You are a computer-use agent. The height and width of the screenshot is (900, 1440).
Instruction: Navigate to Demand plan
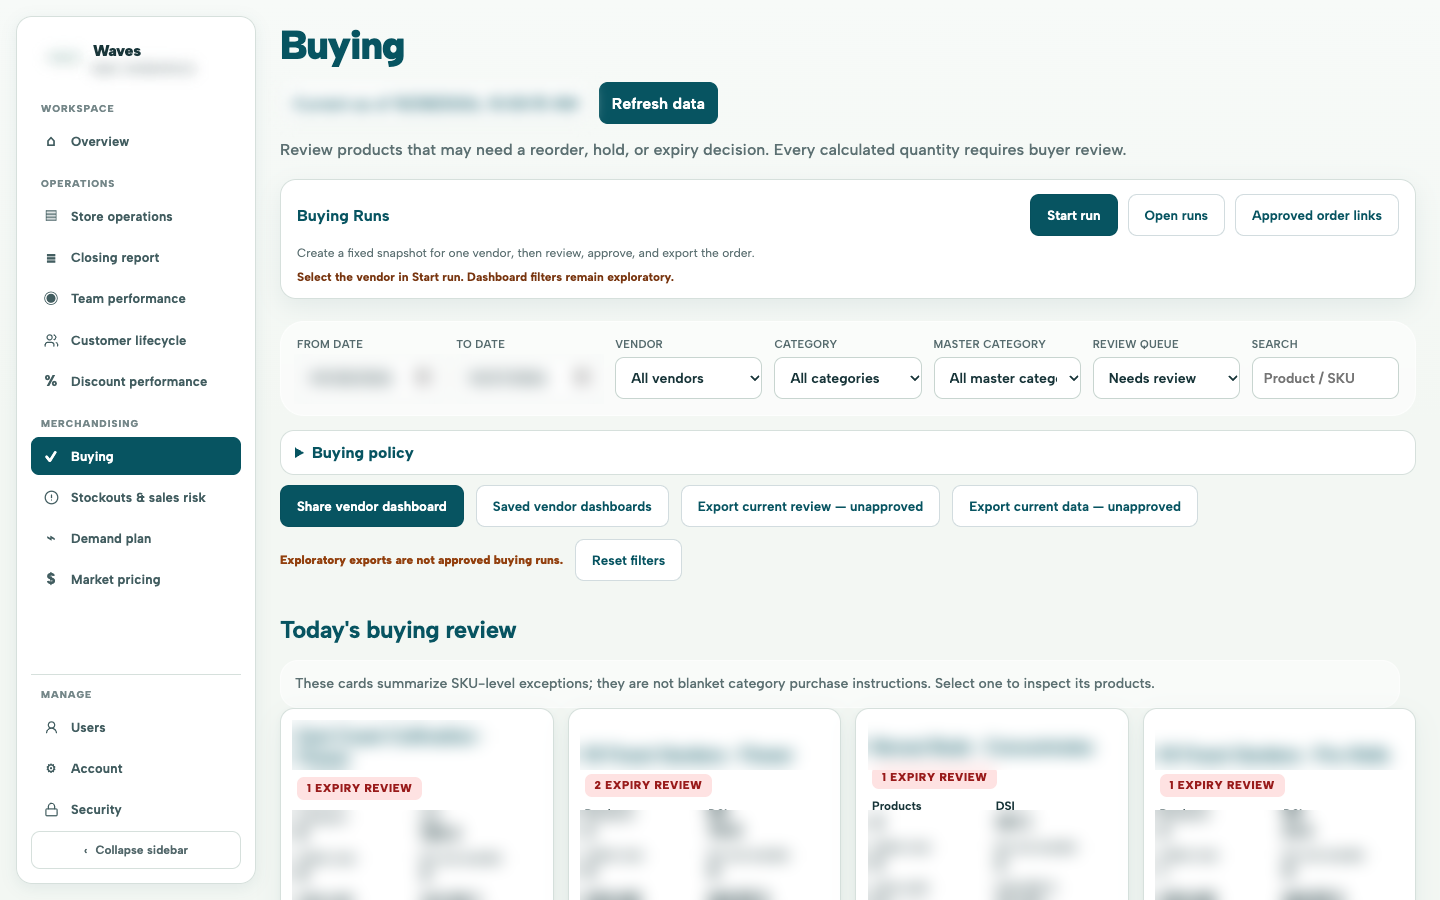click(136, 539)
